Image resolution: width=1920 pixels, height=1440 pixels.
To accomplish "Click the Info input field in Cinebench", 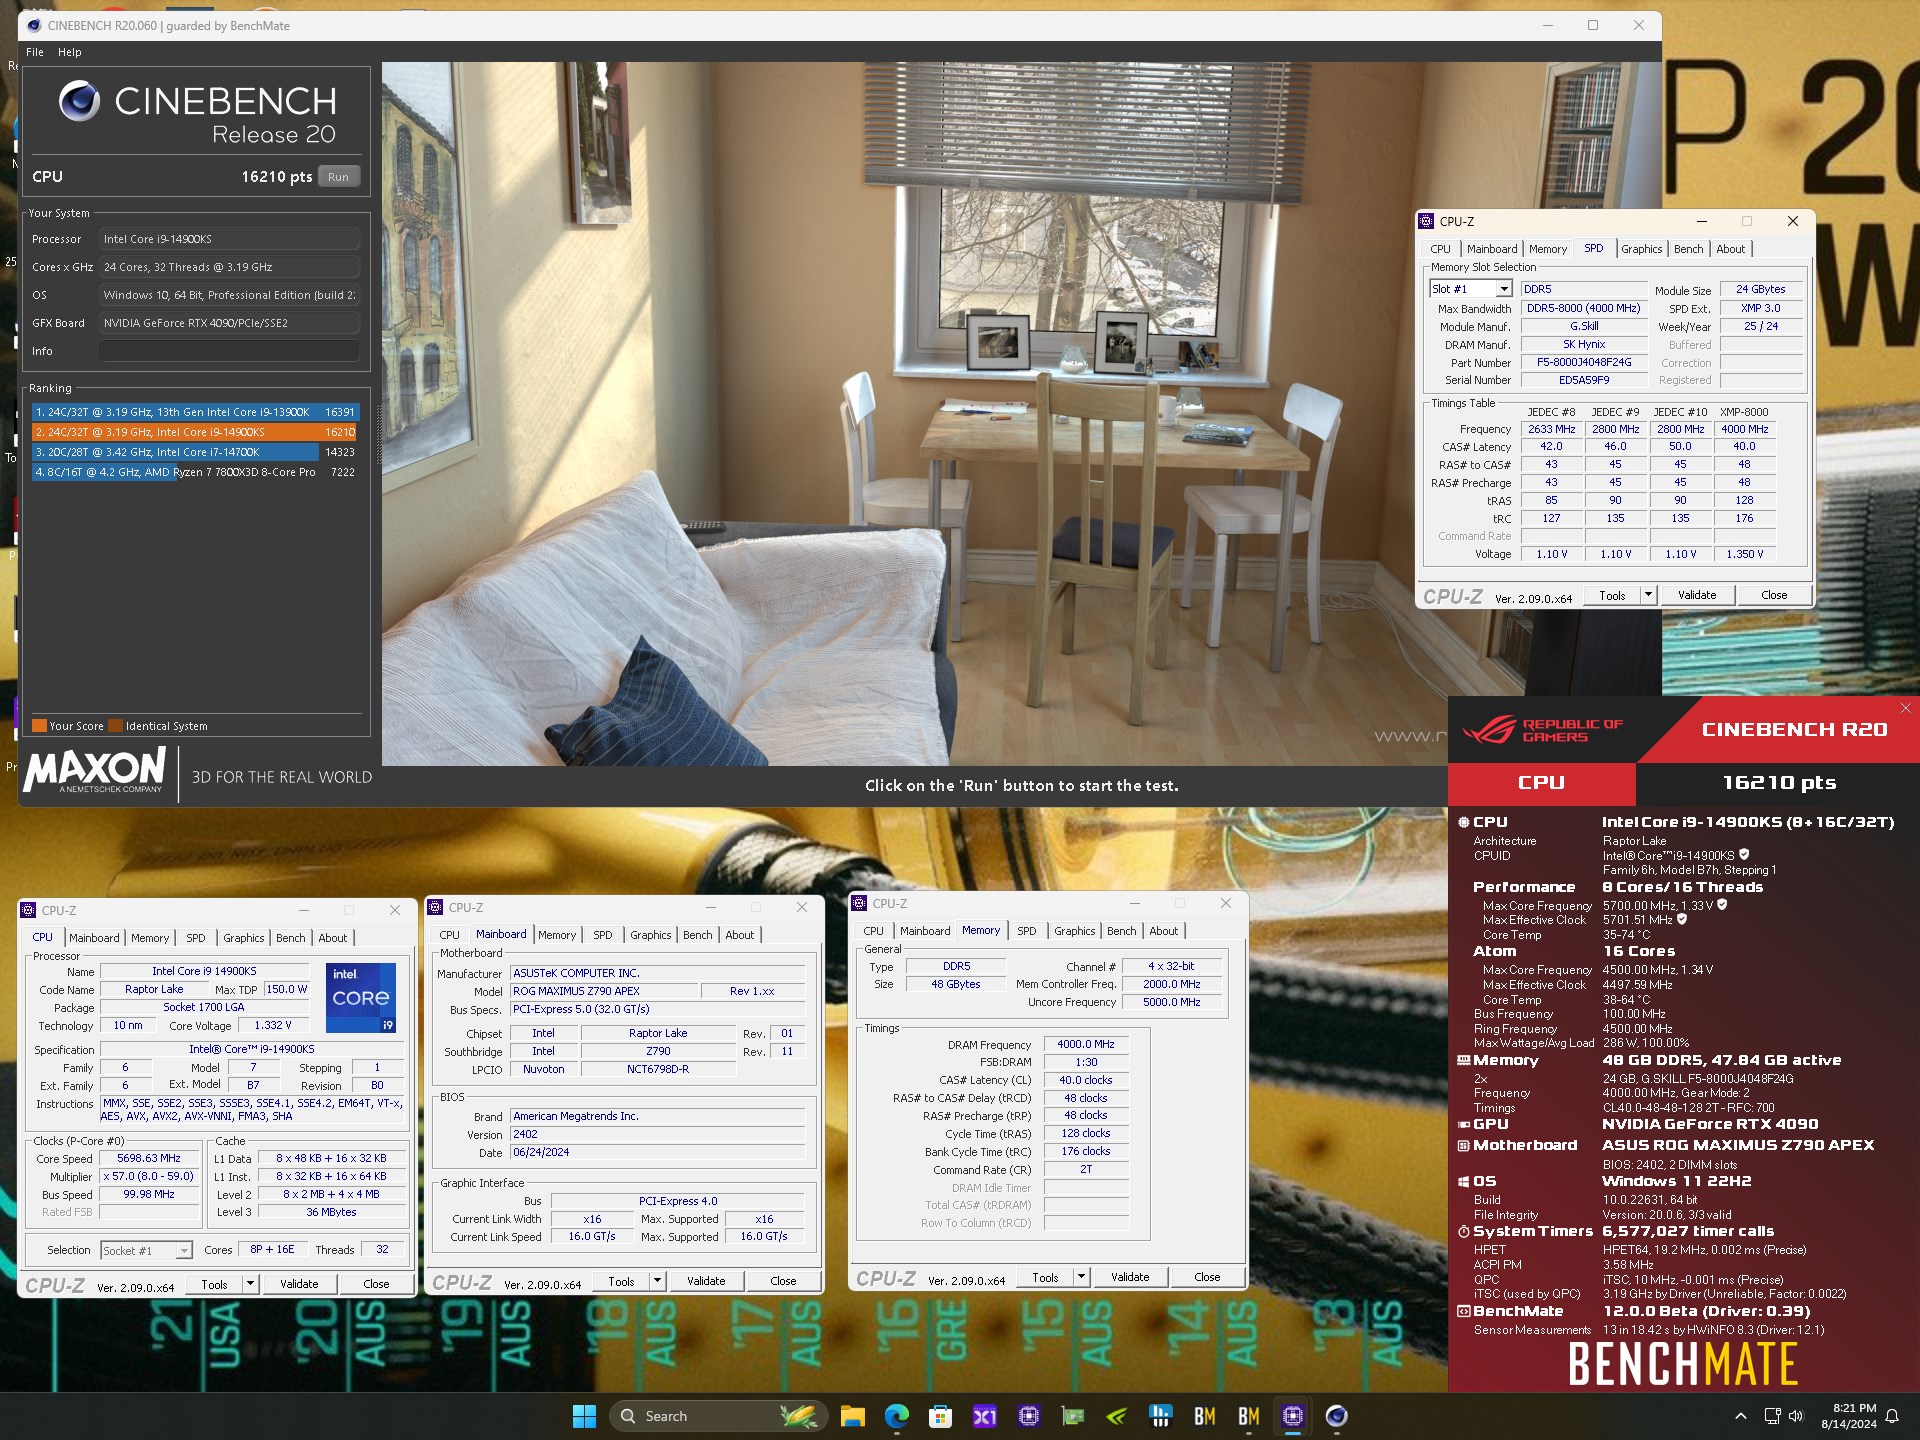I will 229,351.
